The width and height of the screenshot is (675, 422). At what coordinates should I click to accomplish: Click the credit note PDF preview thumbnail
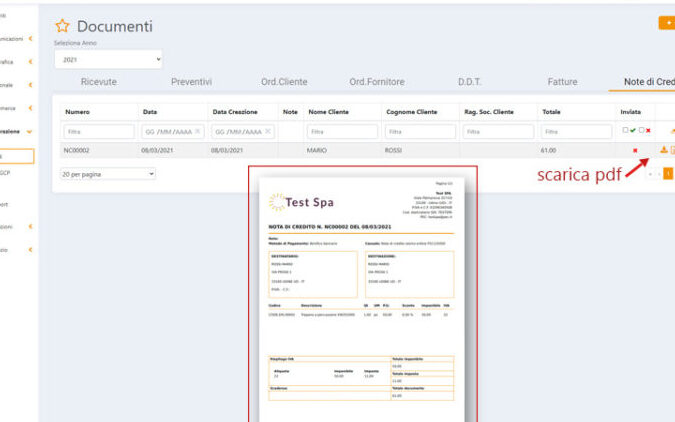[x=363, y=295]
